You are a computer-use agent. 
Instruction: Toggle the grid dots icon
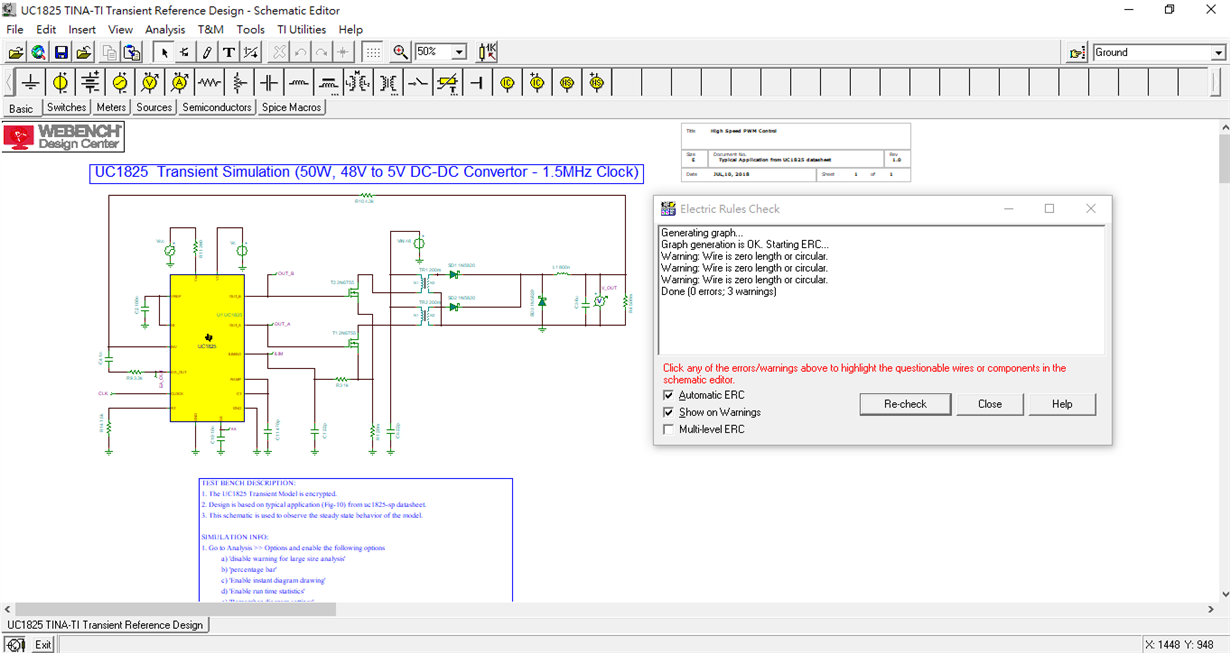click(372, 52)
